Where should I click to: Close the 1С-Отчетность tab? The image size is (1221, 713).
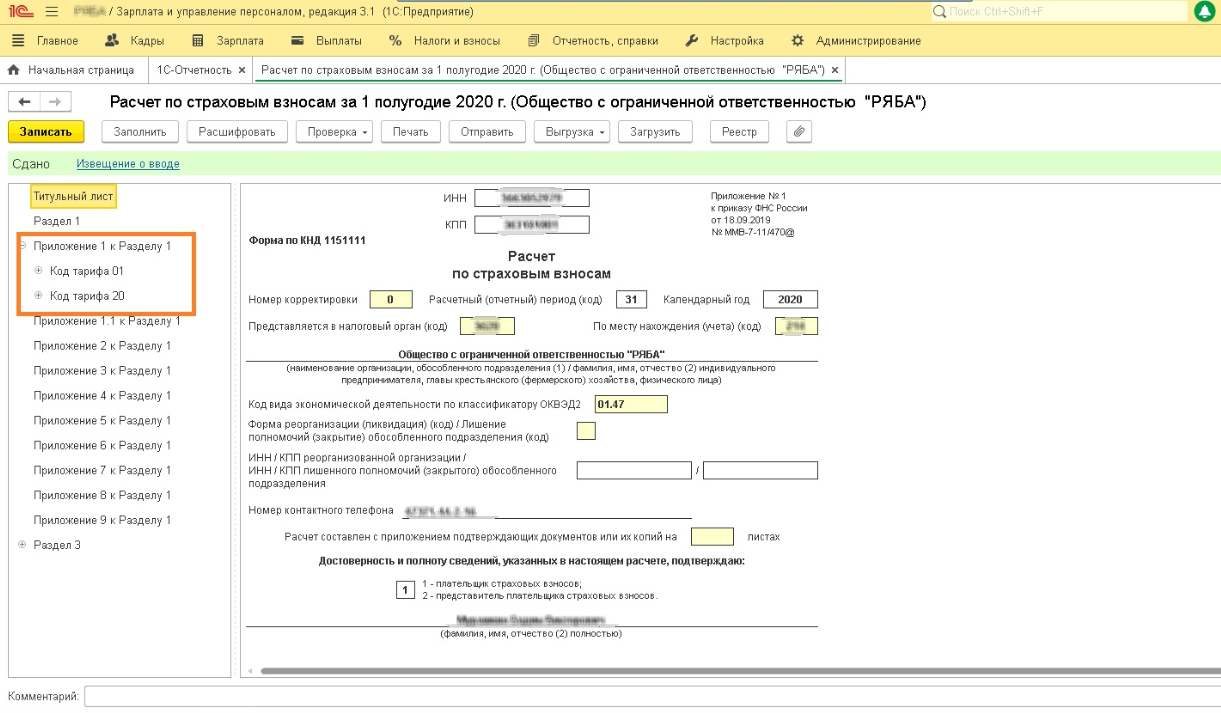pyautogui.click(x=241, y=70)
